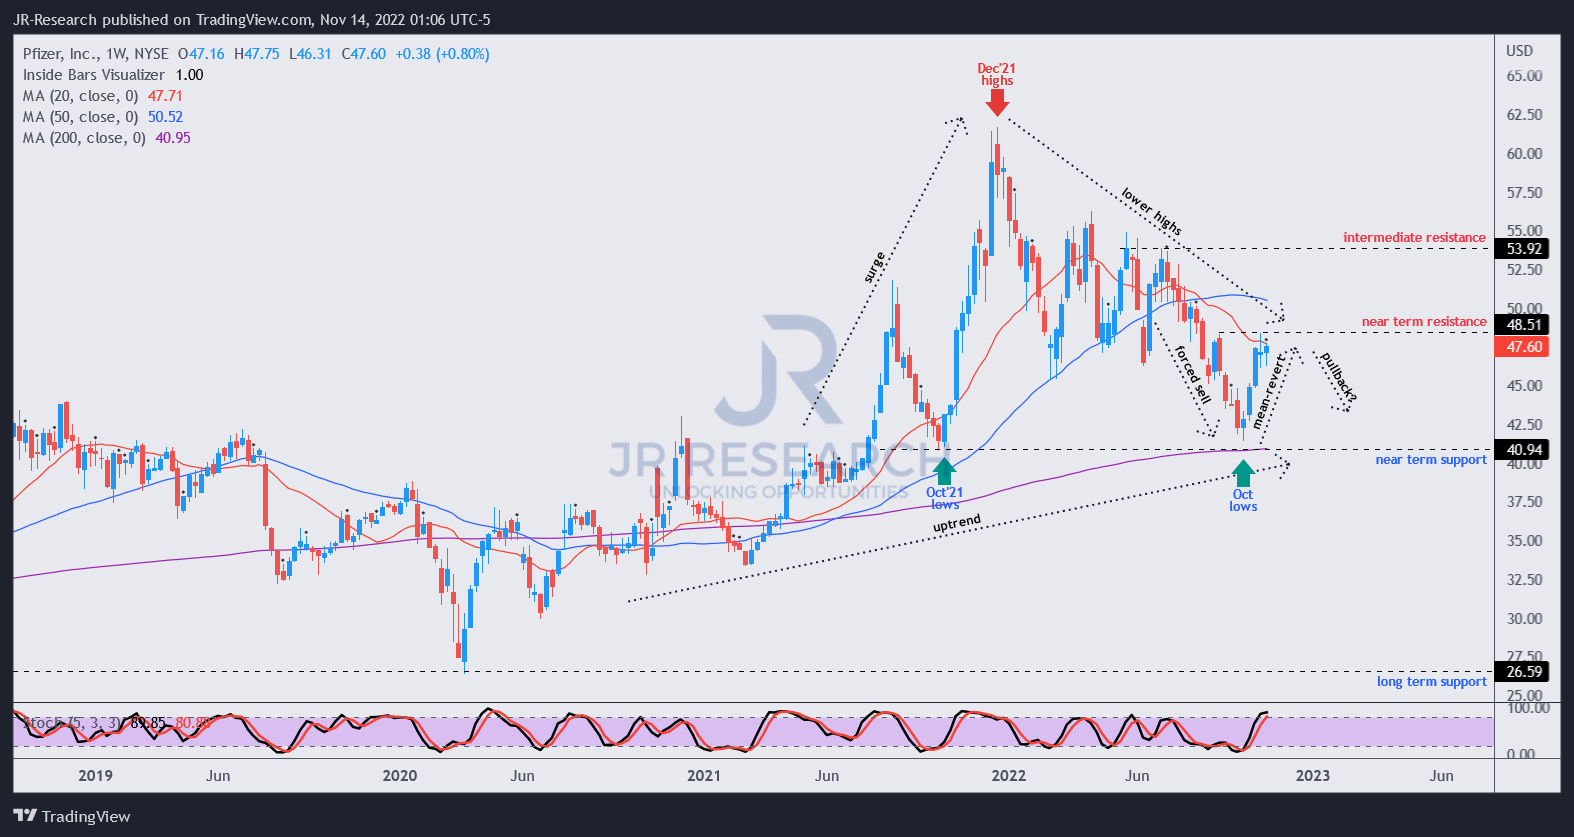
Task: Select the surge annotation text
Action: [874, 266]
